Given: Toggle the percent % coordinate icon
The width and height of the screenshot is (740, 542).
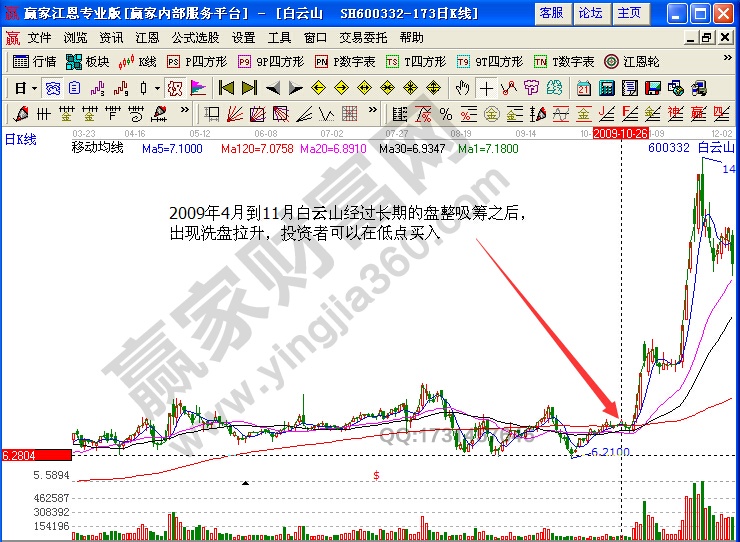Looking at the screenshot, I should 445,113.
